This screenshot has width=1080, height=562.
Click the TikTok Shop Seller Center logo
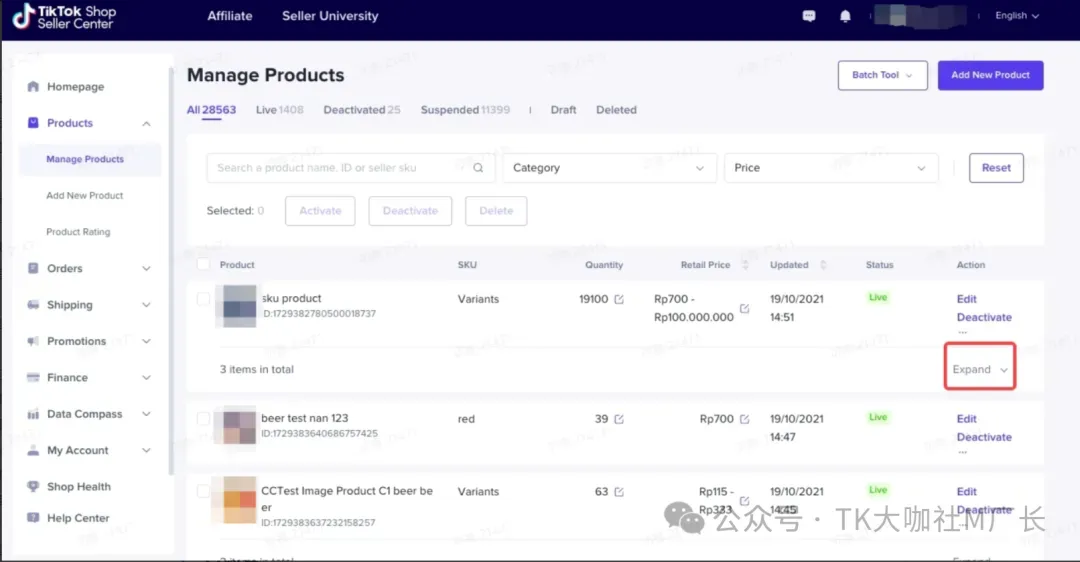pyautogui.click(x=64, y=17)
